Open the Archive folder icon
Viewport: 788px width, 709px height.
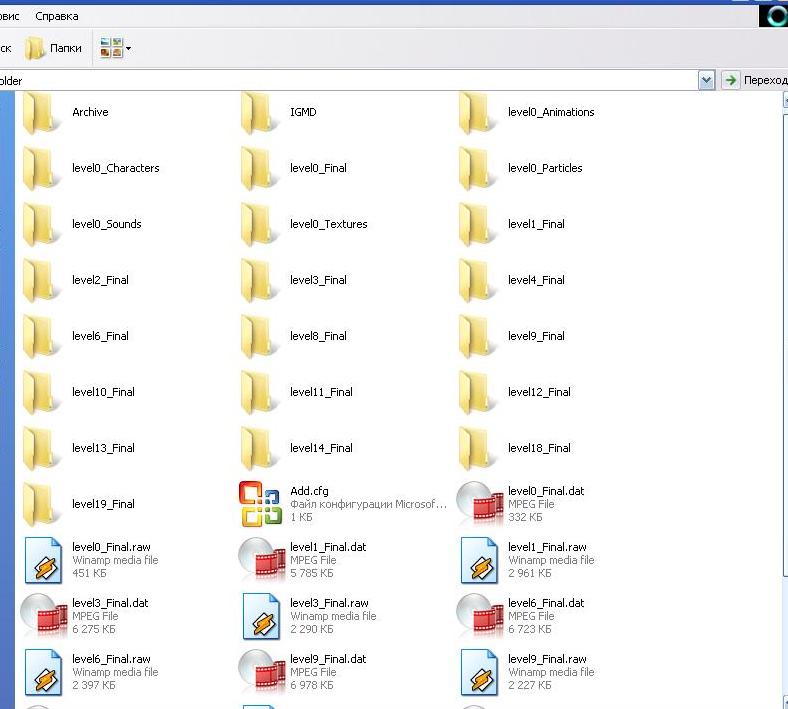pyautogui.click(x=42, y=113)
